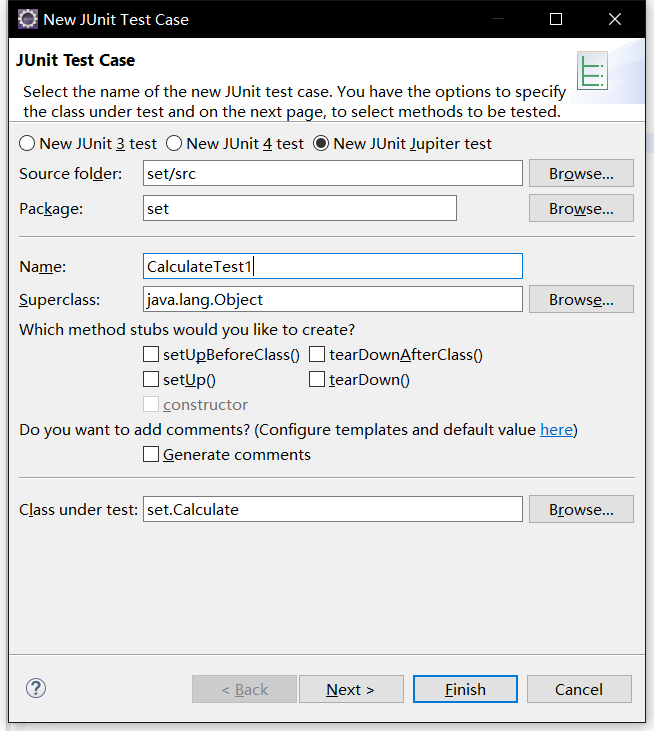Close the dialog with the X button
The width and height of the screenshot is (654, 731).
pos(615,19)
